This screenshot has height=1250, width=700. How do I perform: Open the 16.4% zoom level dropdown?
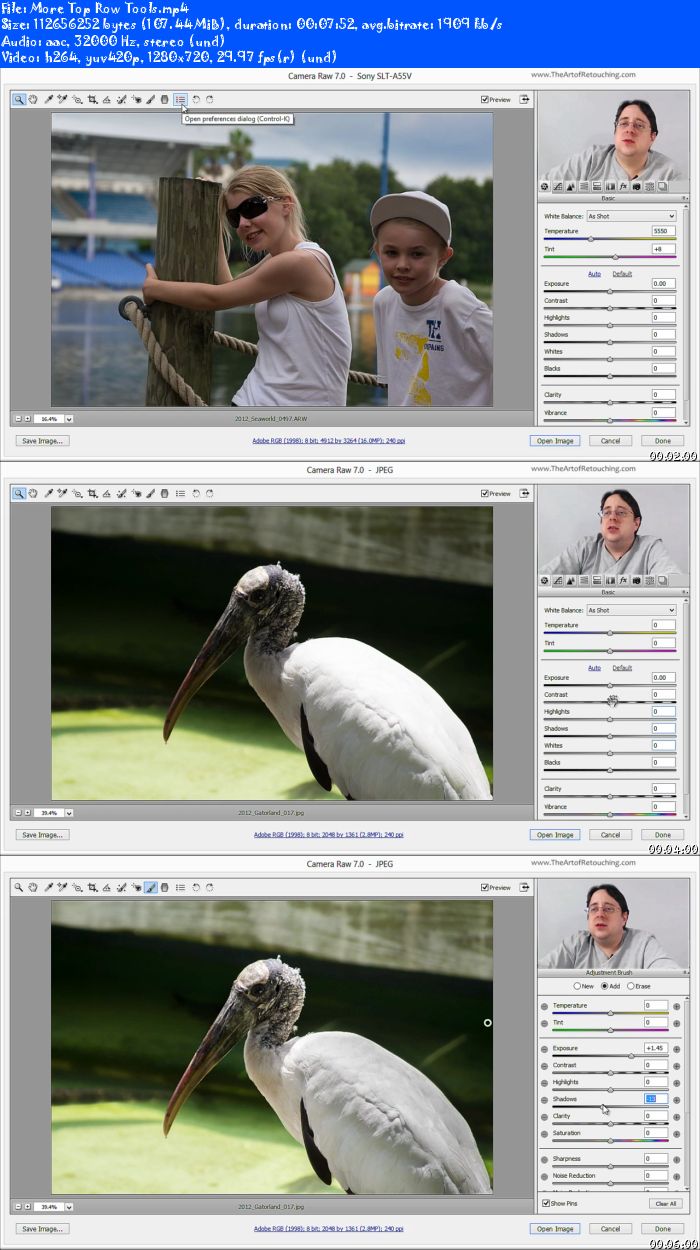69,419
